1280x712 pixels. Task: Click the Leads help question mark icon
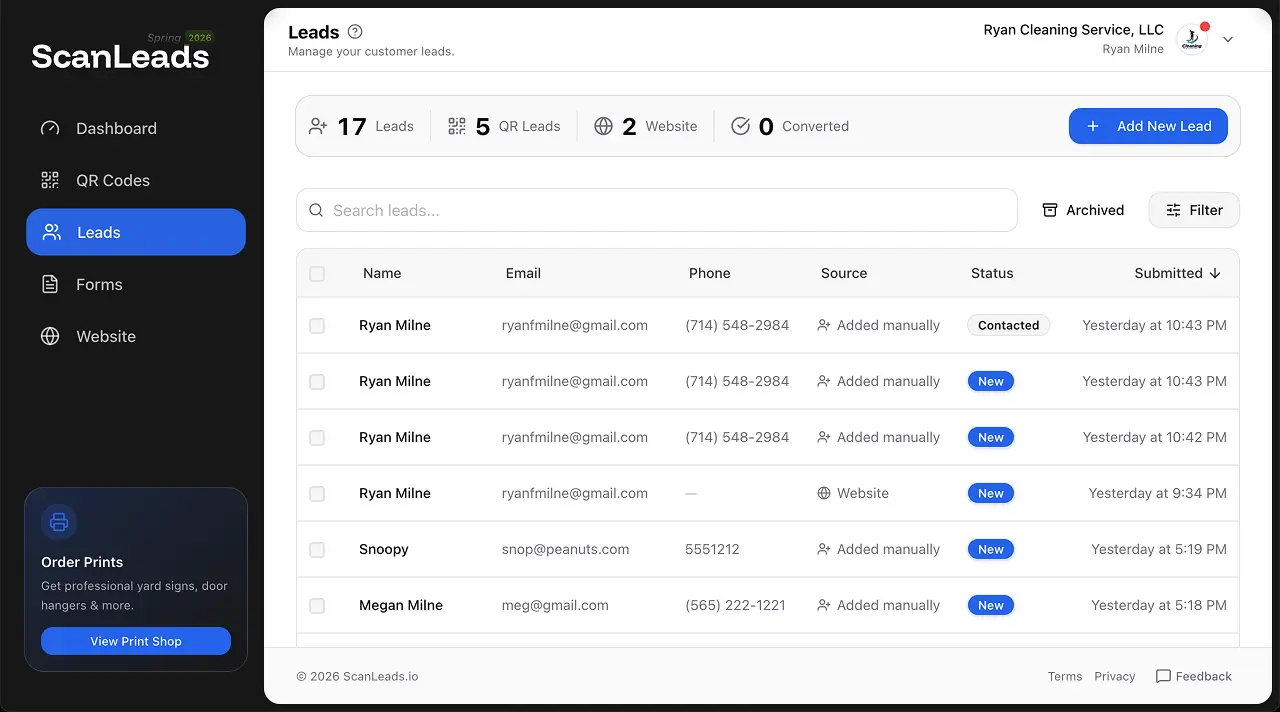(x=355, y=31)
